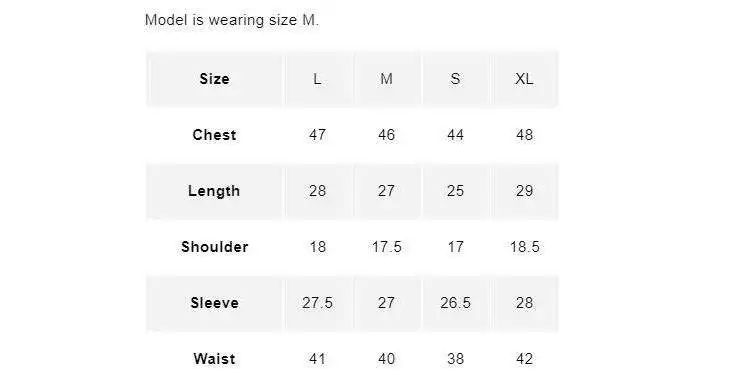The image size is (750, 375).
Task: Click the Waist row label
Action: tap(214, 359)
